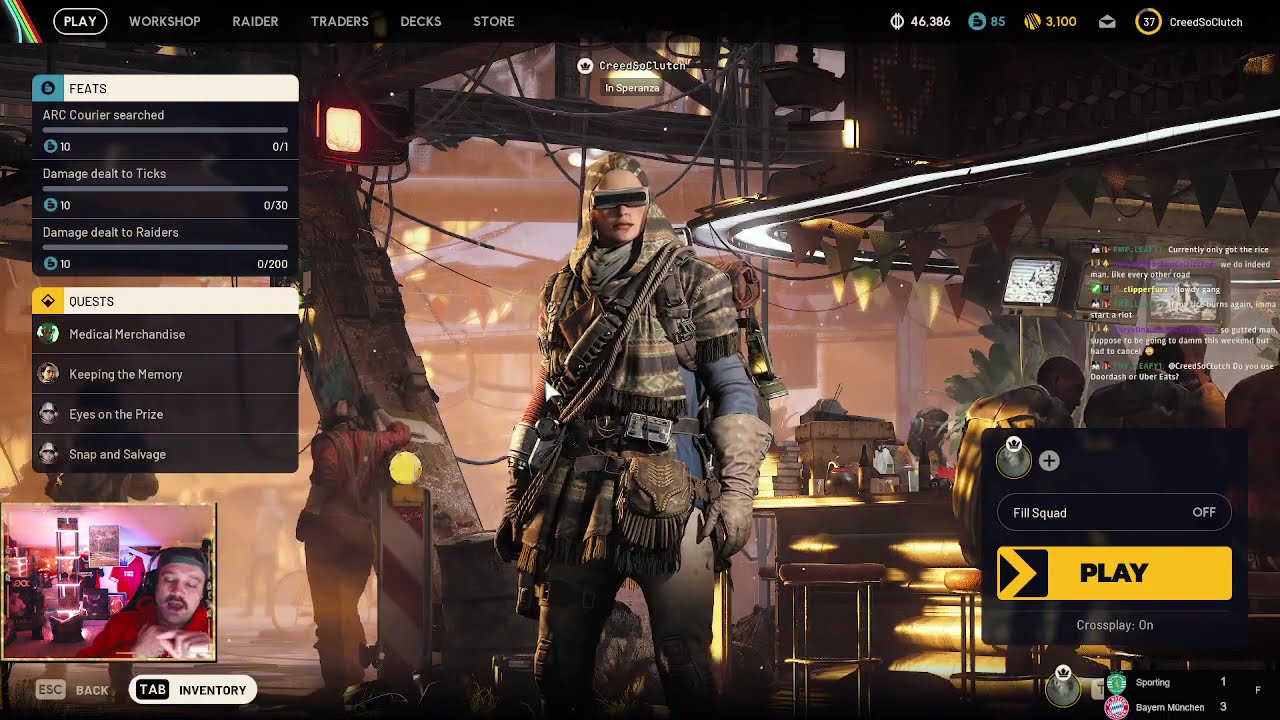Select the Medical Merchandise quest giver portrait
Screen dimensions: 1280x720
pos(48,334)
